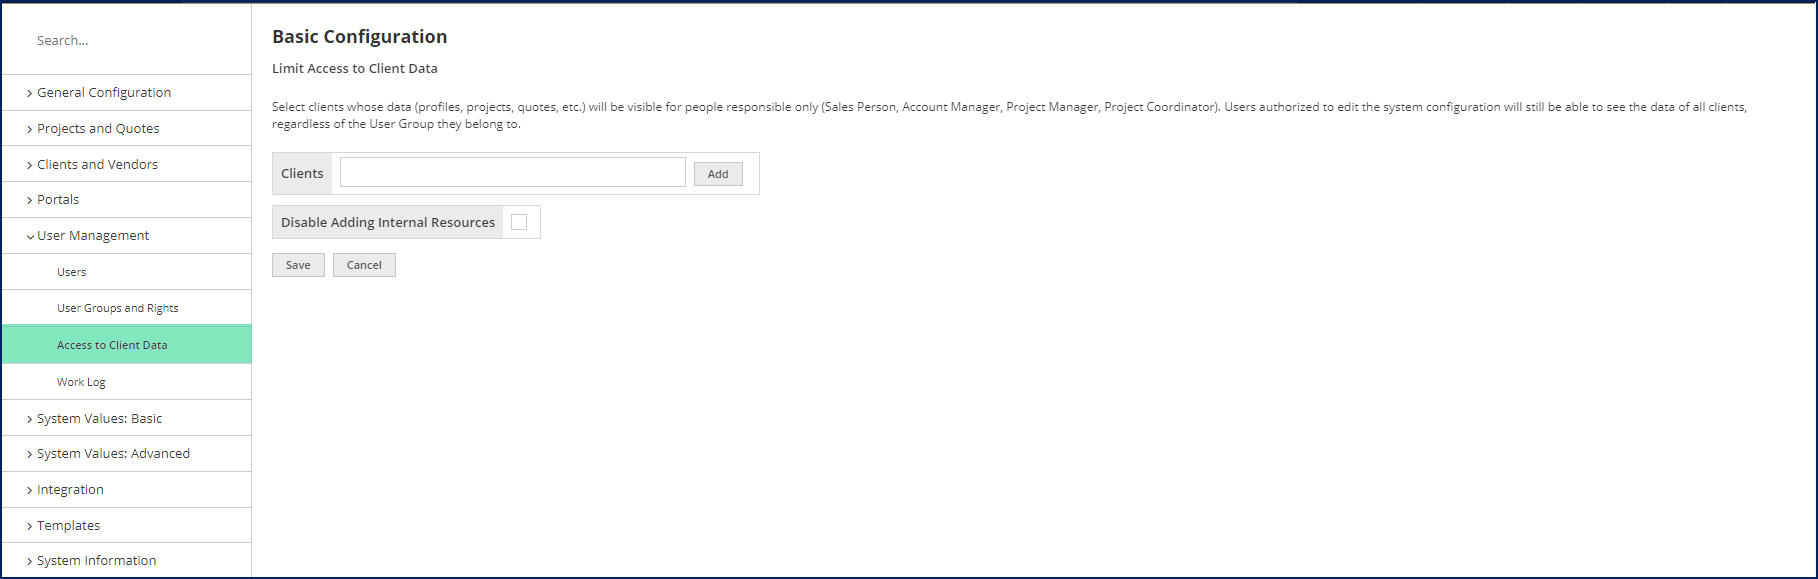
Task: Select Access to Client Data item
Action: [126, 345]
